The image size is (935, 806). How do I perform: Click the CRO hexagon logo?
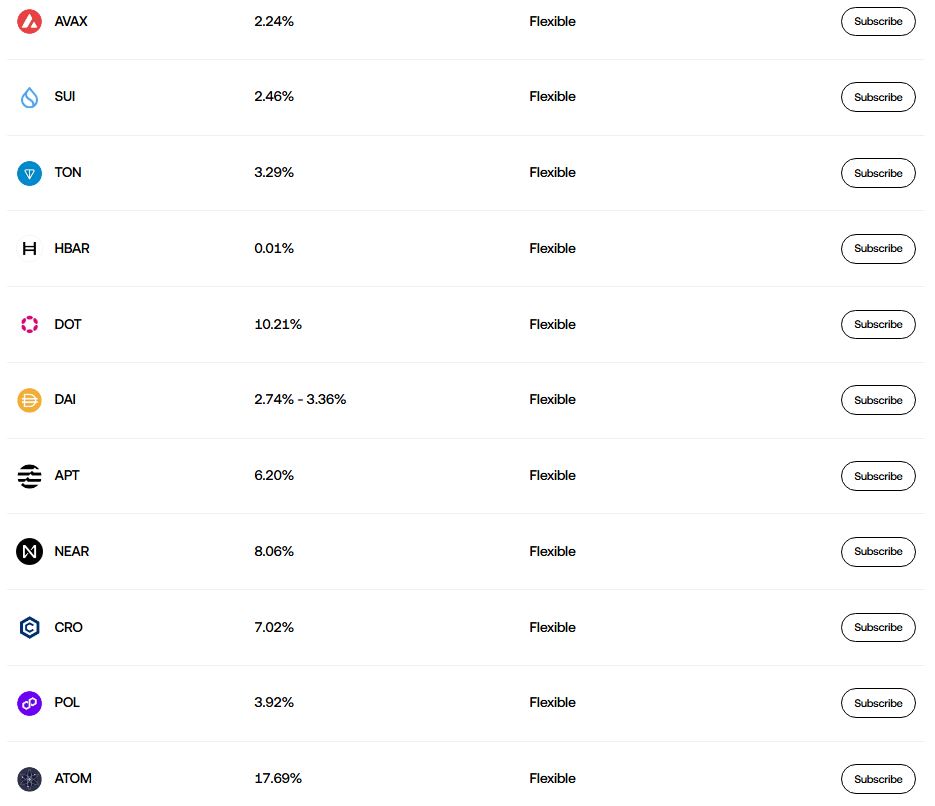[x=29, y=627]
